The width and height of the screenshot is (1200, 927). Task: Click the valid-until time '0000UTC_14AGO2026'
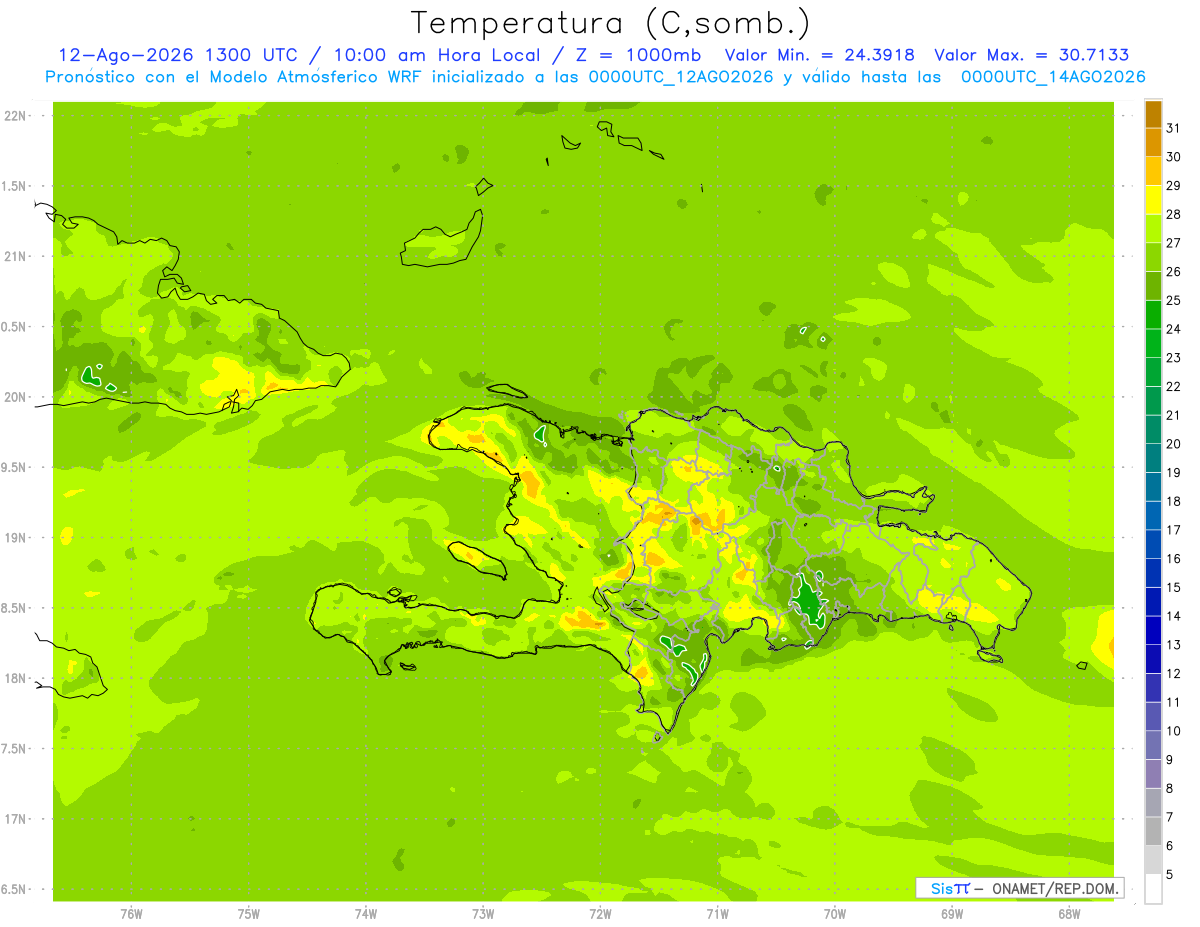click(x=1053, y=76)
